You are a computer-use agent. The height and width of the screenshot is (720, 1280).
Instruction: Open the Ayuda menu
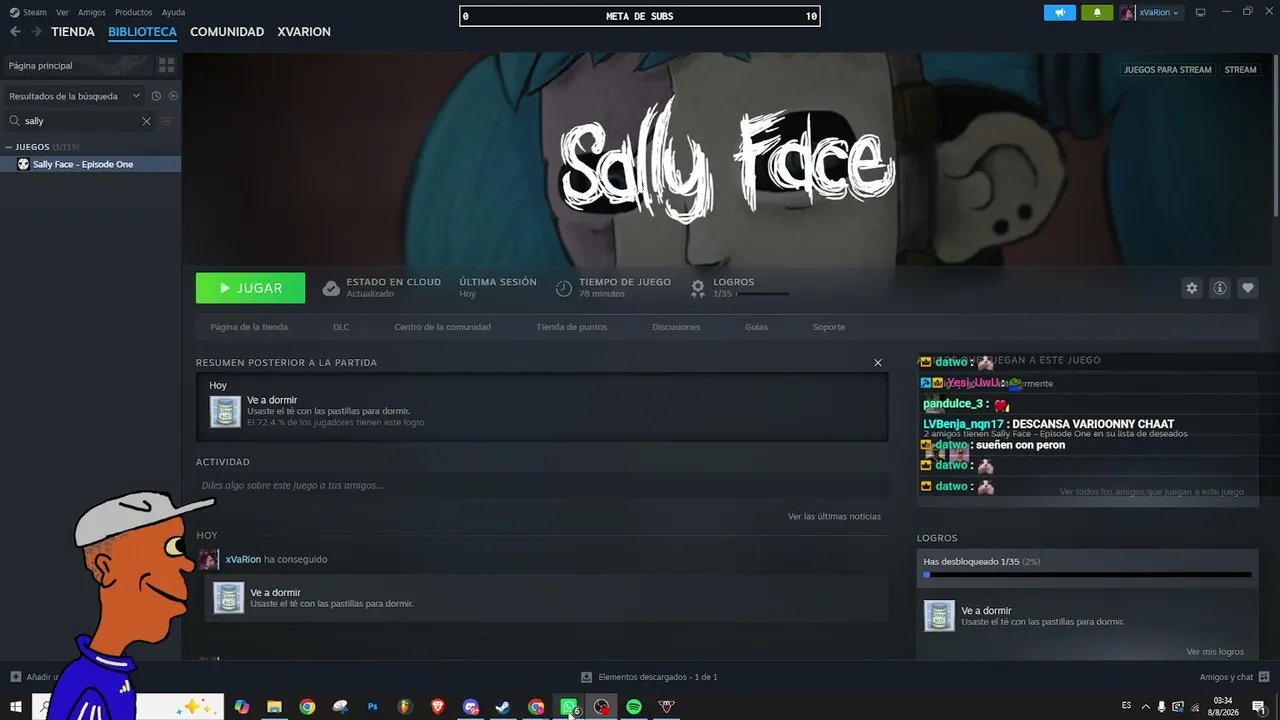click(174, 13)
